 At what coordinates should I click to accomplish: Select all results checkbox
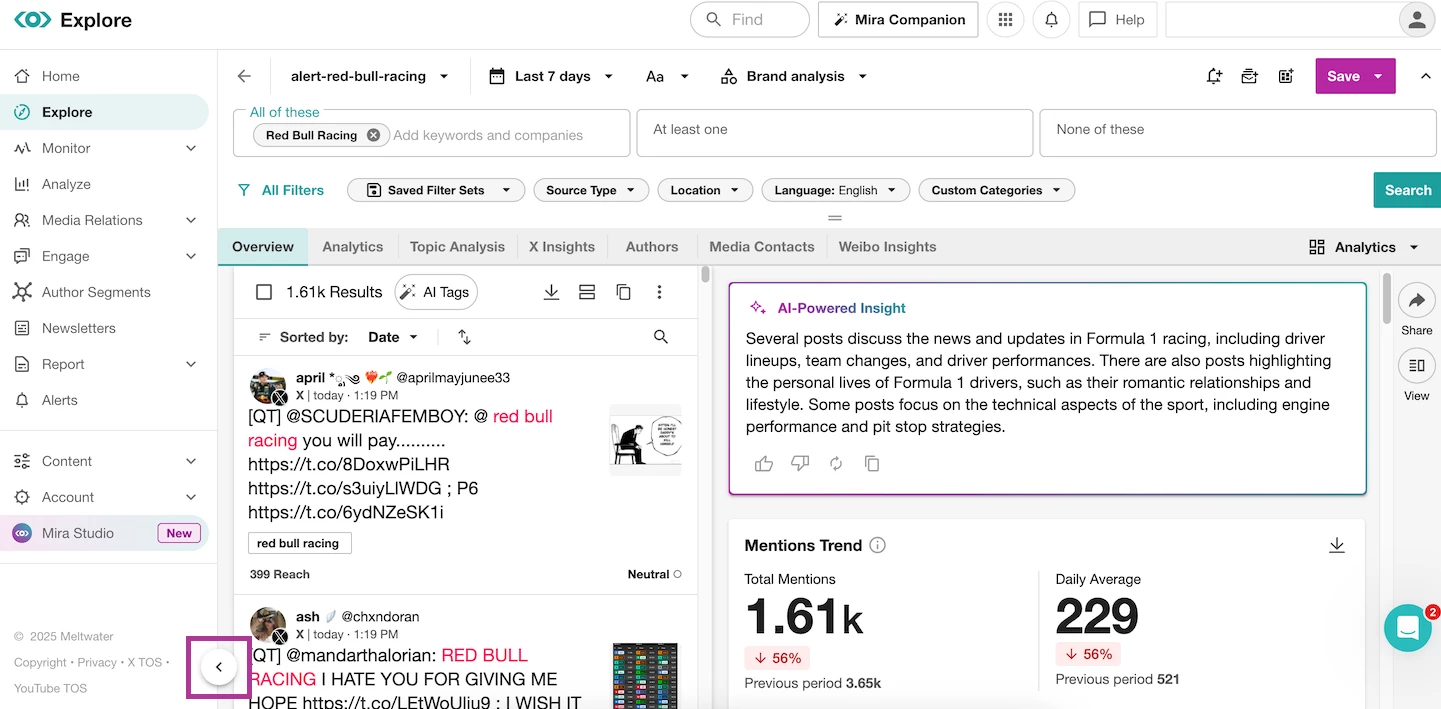(264, 292)
